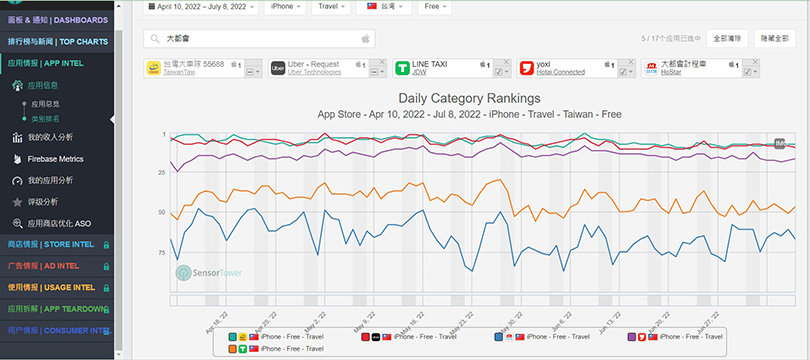
Task: Toggle the 大都會計程車 app checkbox
Action: [x=746, y=72]
